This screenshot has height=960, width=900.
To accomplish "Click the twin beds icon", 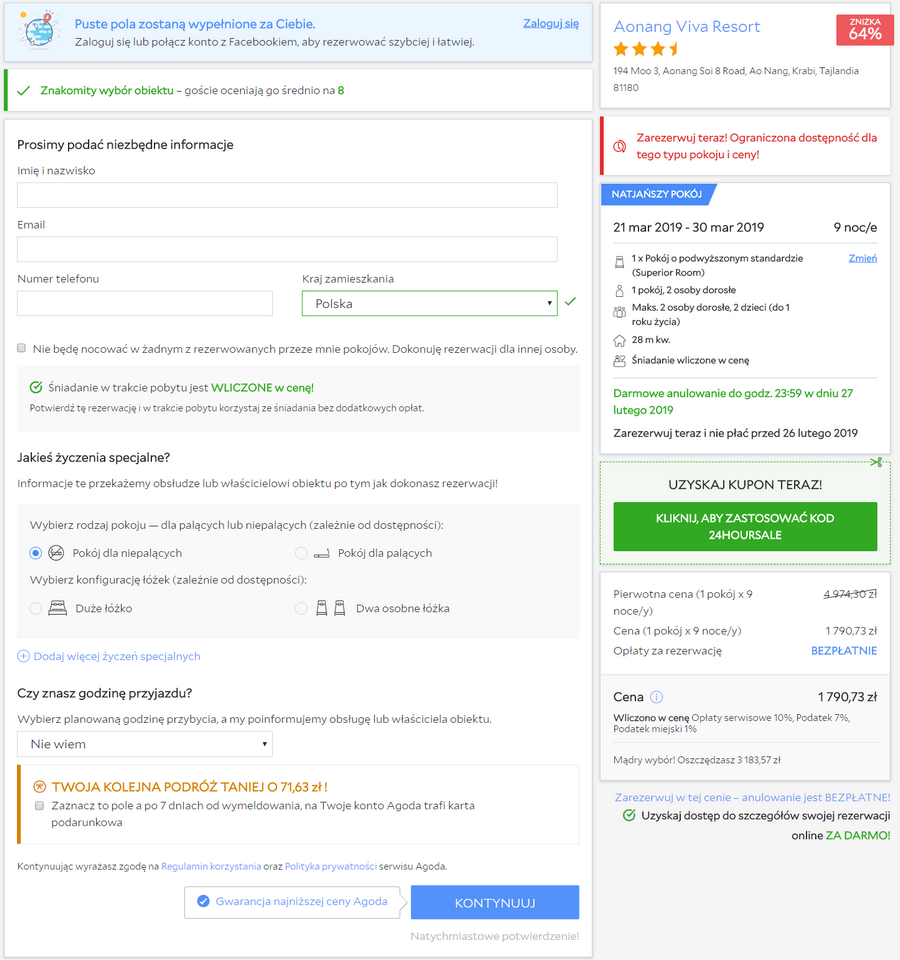I will [331, 608].
